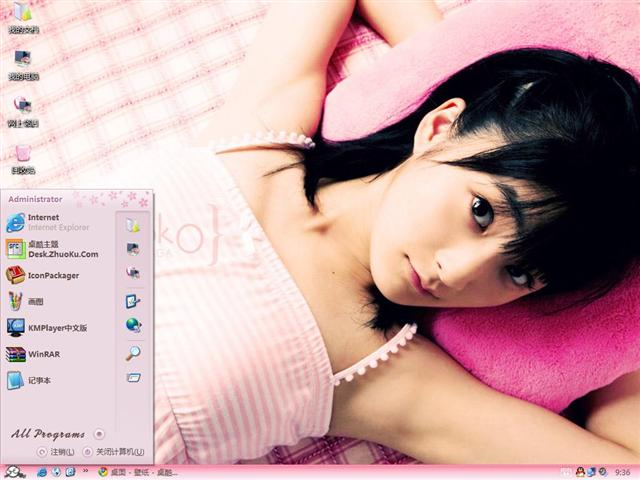Open network connections globe icon in start menu
The width and height of the screenshot is (640, 480).
coord(133,325)
